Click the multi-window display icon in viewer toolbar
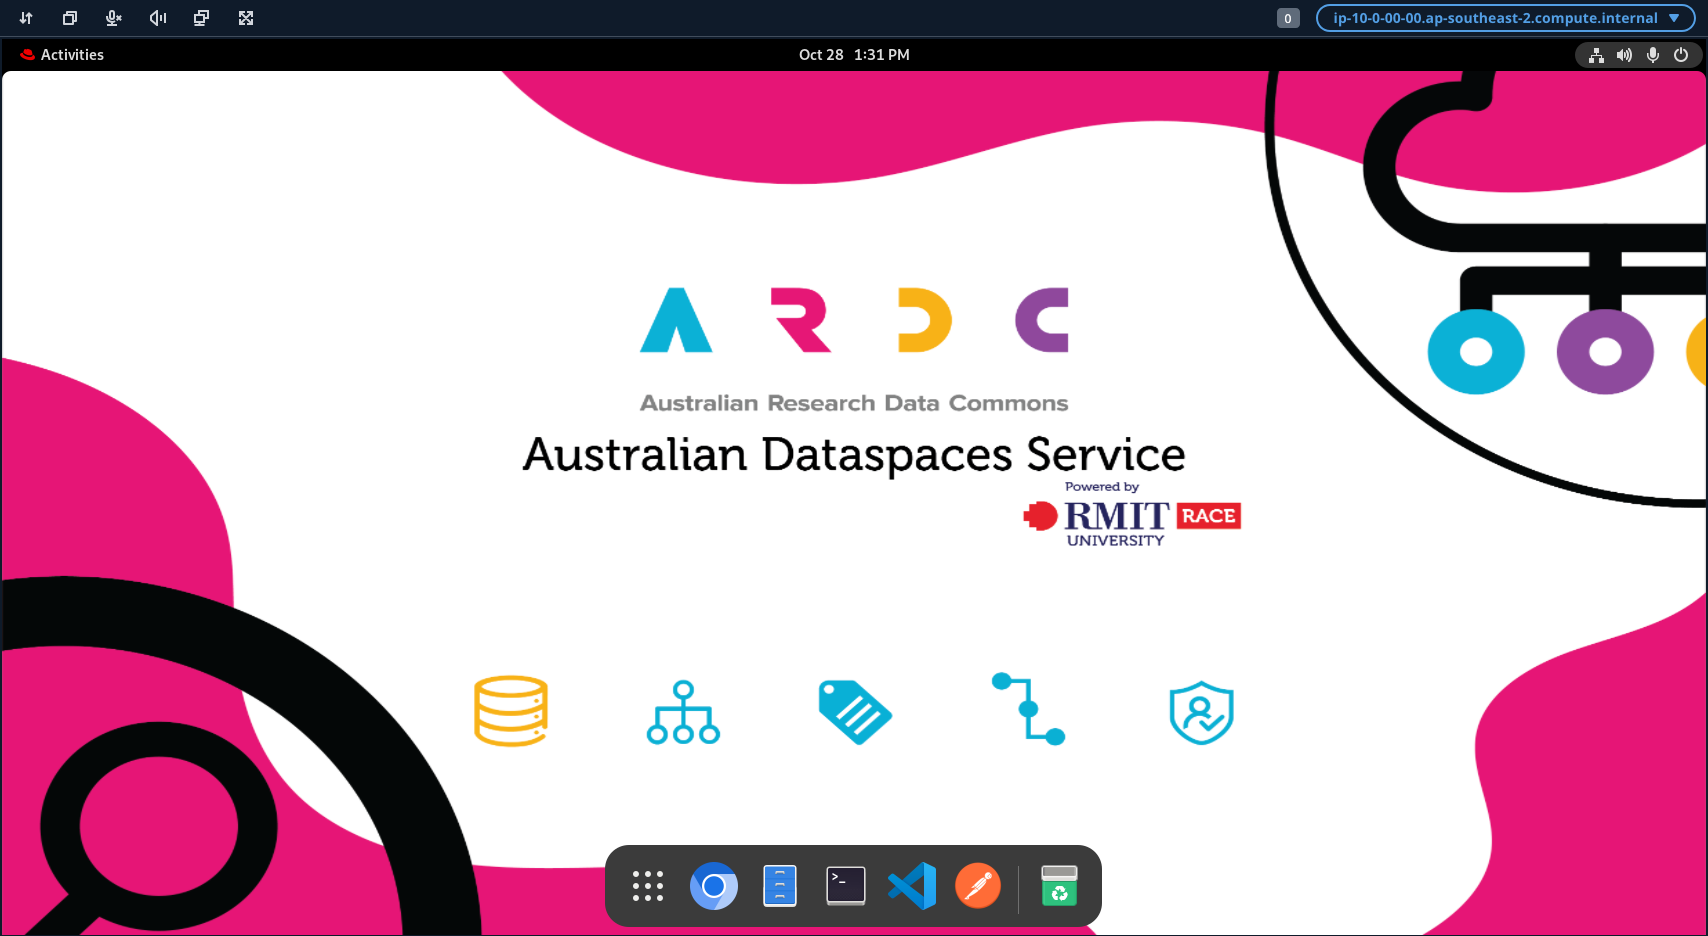1708x936 pixels. point(201,18)
